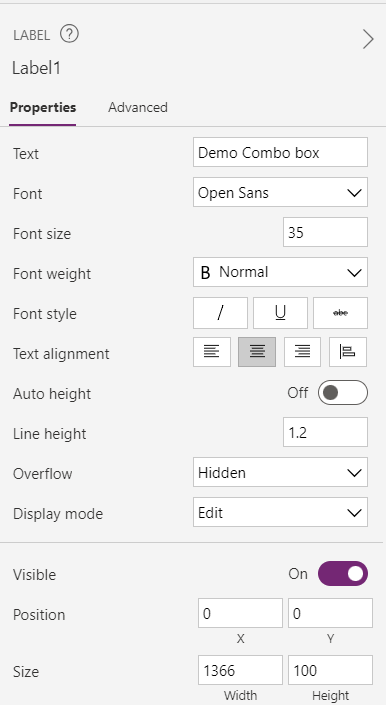Click the Font weight property label
The width and height of the screenshot is (386, 705).
(52, 273)
